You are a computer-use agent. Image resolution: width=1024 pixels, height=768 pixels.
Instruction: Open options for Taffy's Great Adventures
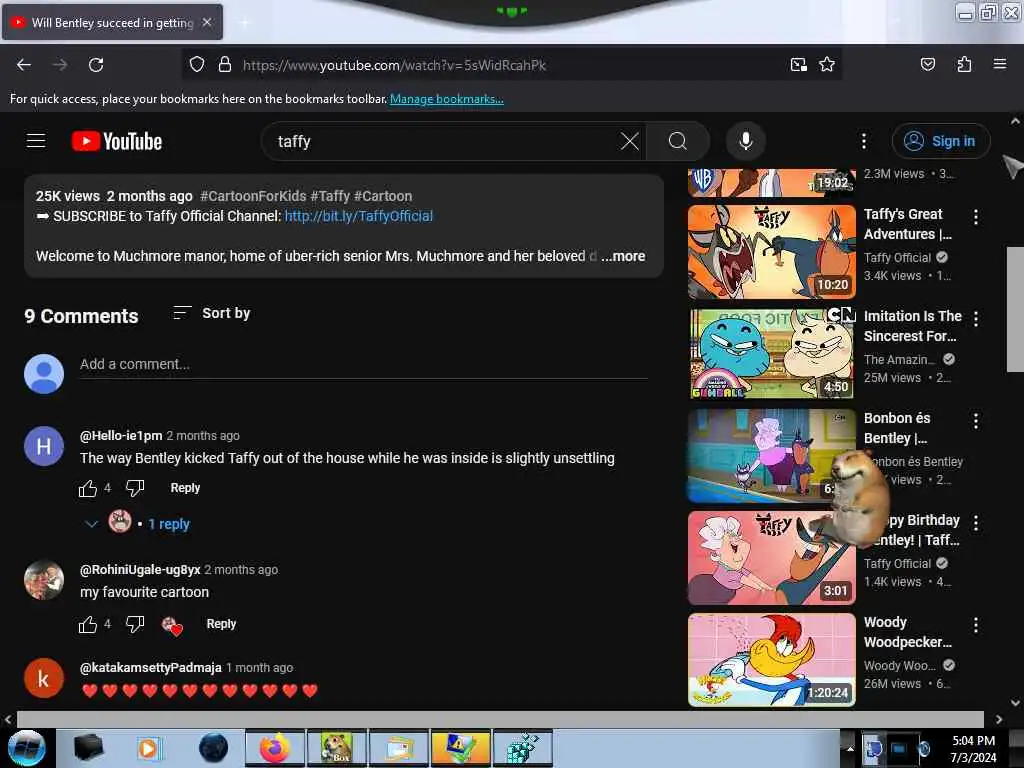(976, 217)
